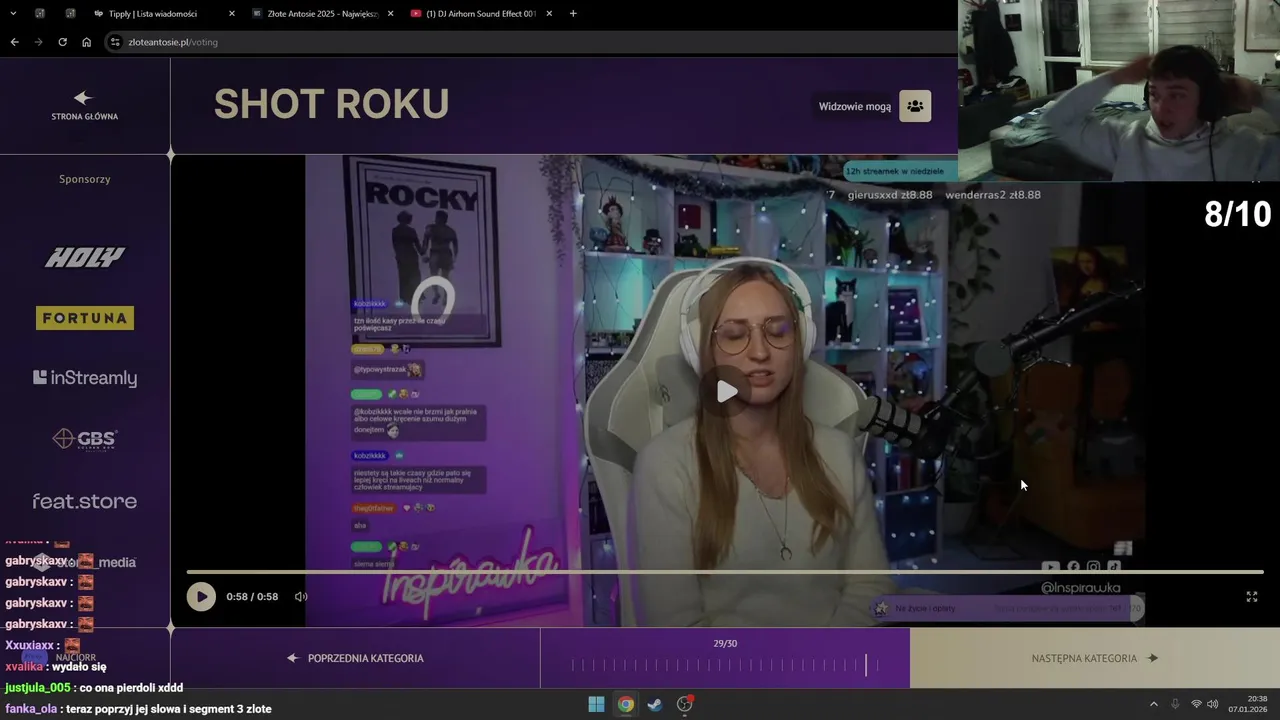Switch to the Złote Antosie 2025 tab

tap(323, 14)
